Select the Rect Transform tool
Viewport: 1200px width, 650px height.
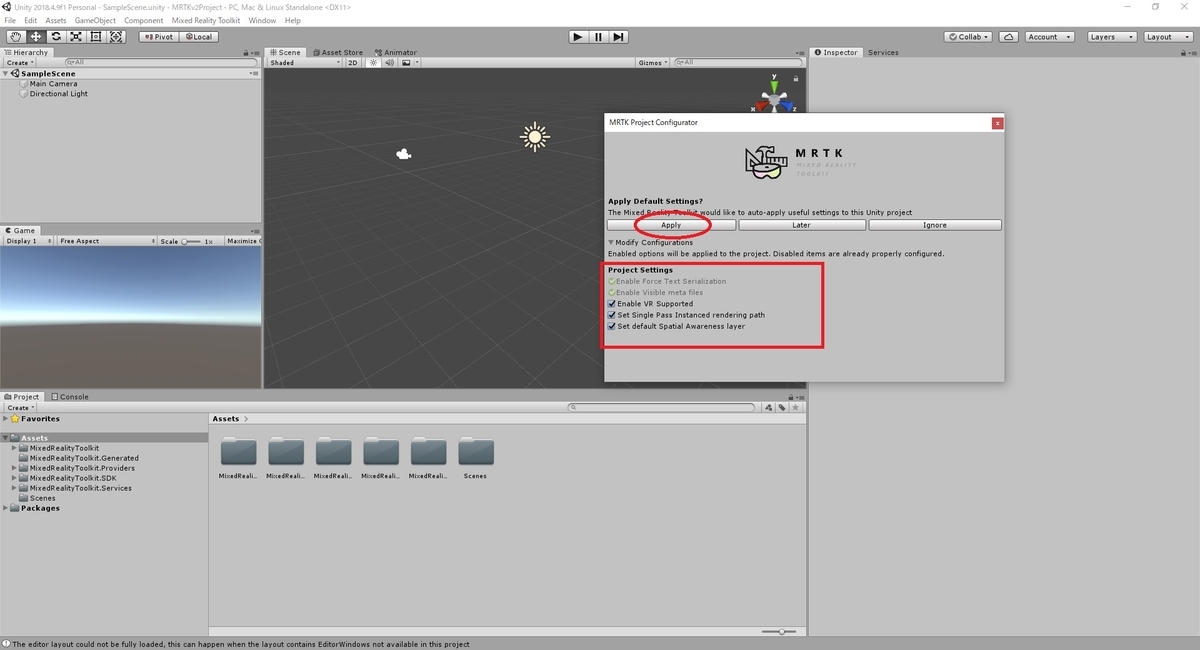tap(96, 37)
